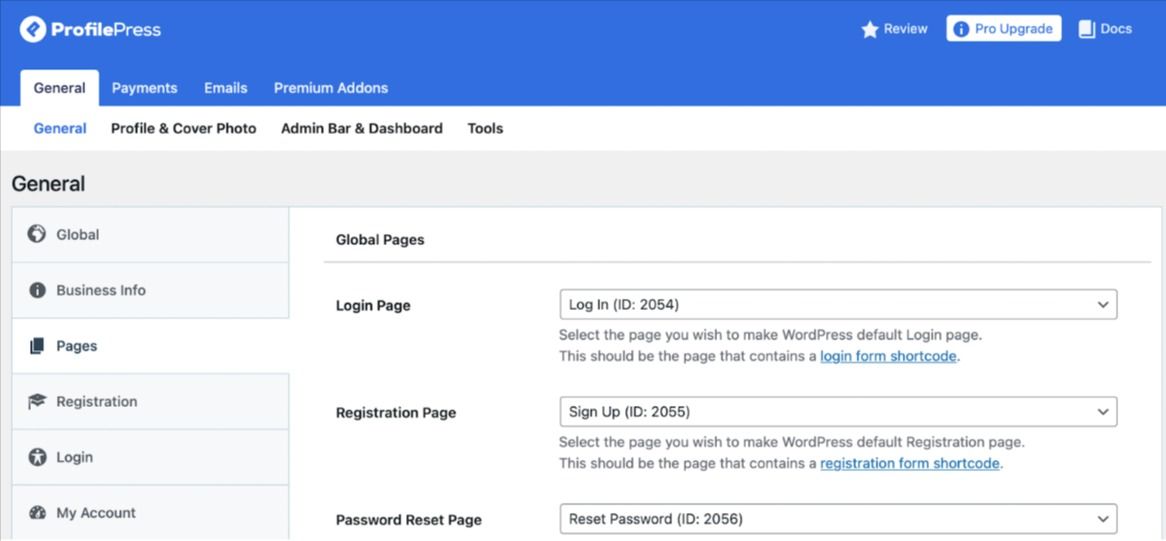
Task: Switch to the Payments tab
Action: tap(144, 88)
